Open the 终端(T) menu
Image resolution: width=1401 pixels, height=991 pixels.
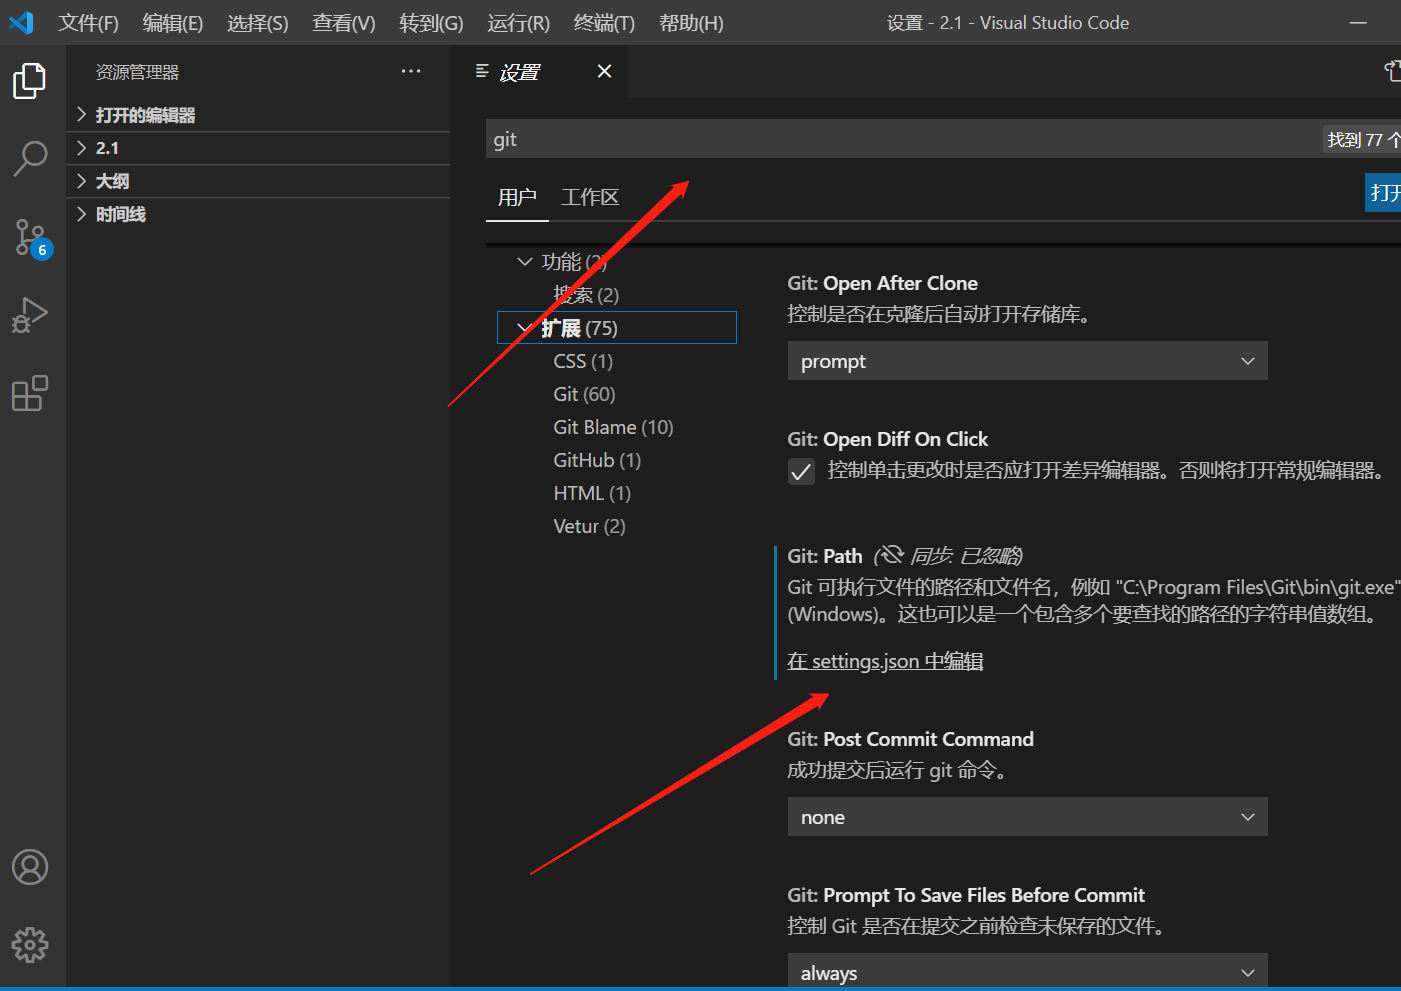coord(604,23)
